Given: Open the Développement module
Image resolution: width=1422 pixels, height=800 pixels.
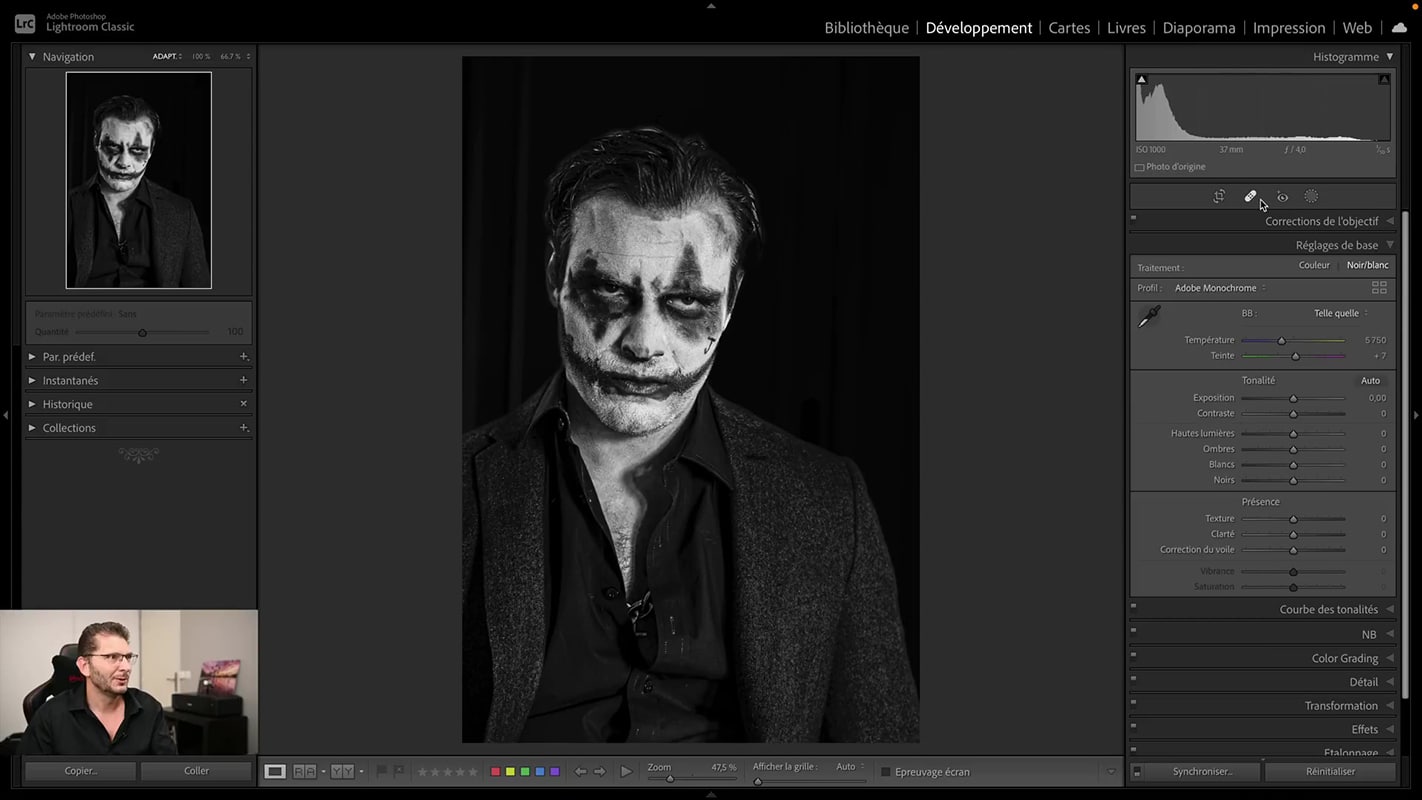Looking at the screenshot, I should 979,28.
